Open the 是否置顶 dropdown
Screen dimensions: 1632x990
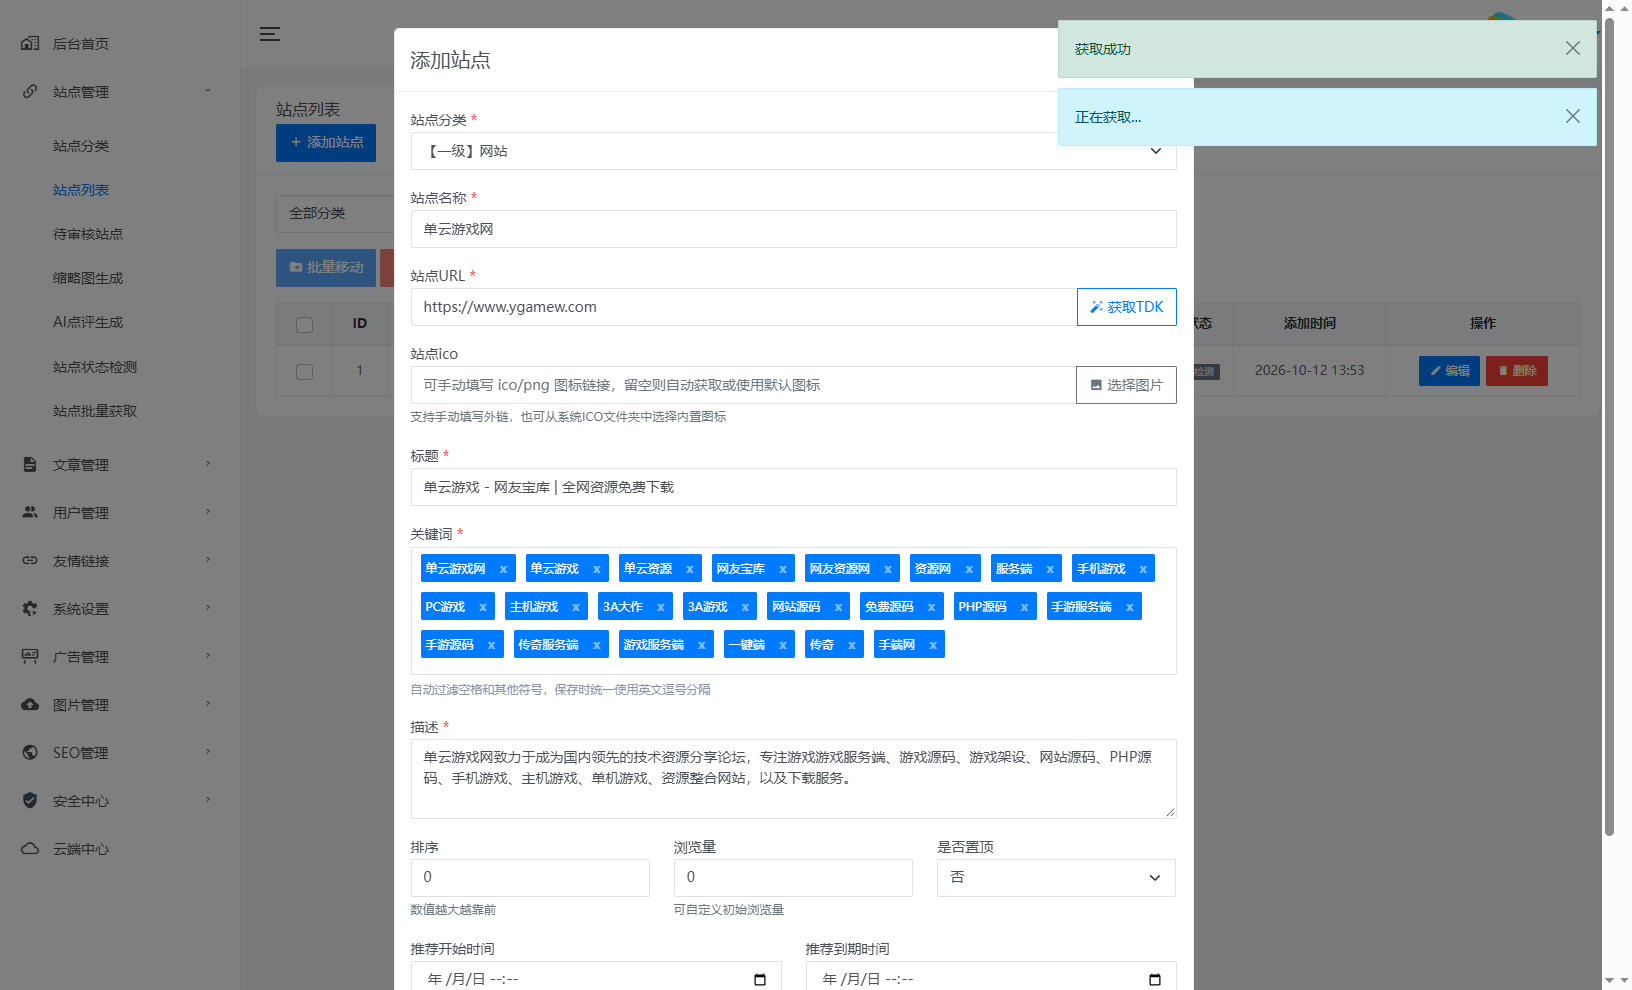point(1056,877)
